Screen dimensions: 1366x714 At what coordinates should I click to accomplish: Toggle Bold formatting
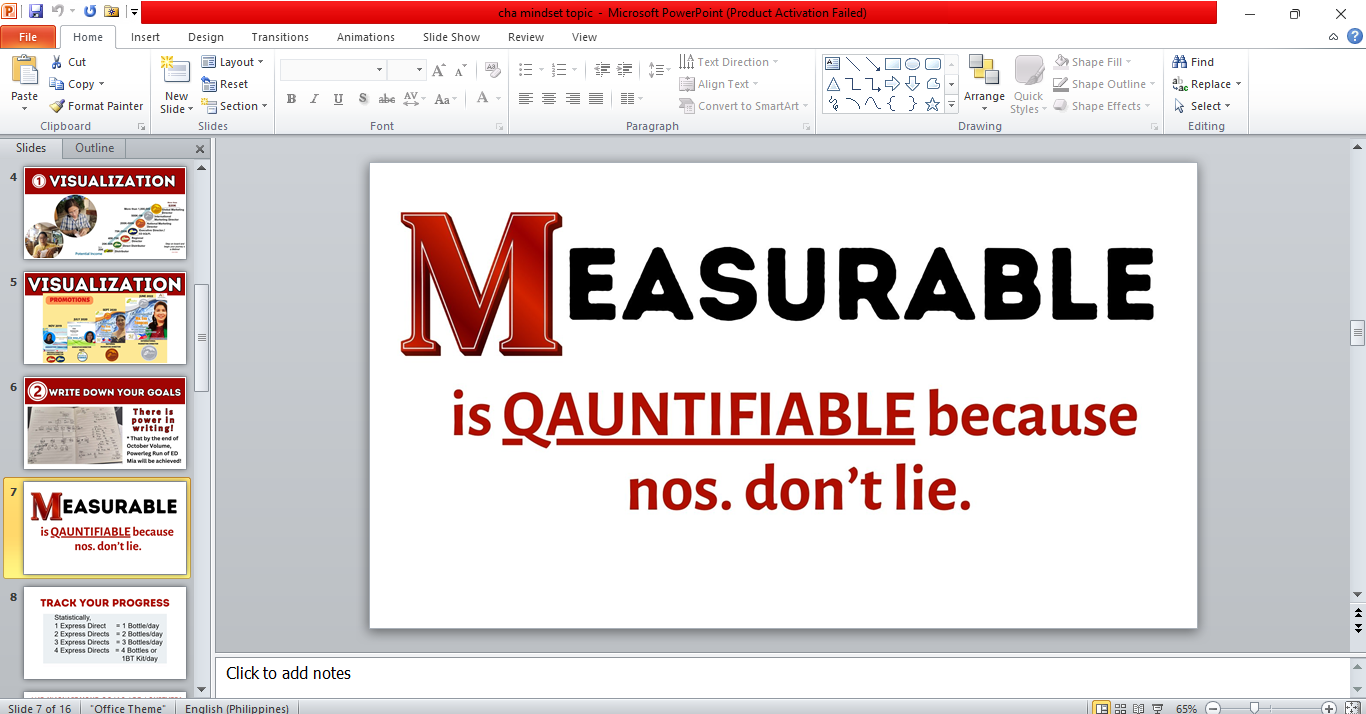click(291, 98)
